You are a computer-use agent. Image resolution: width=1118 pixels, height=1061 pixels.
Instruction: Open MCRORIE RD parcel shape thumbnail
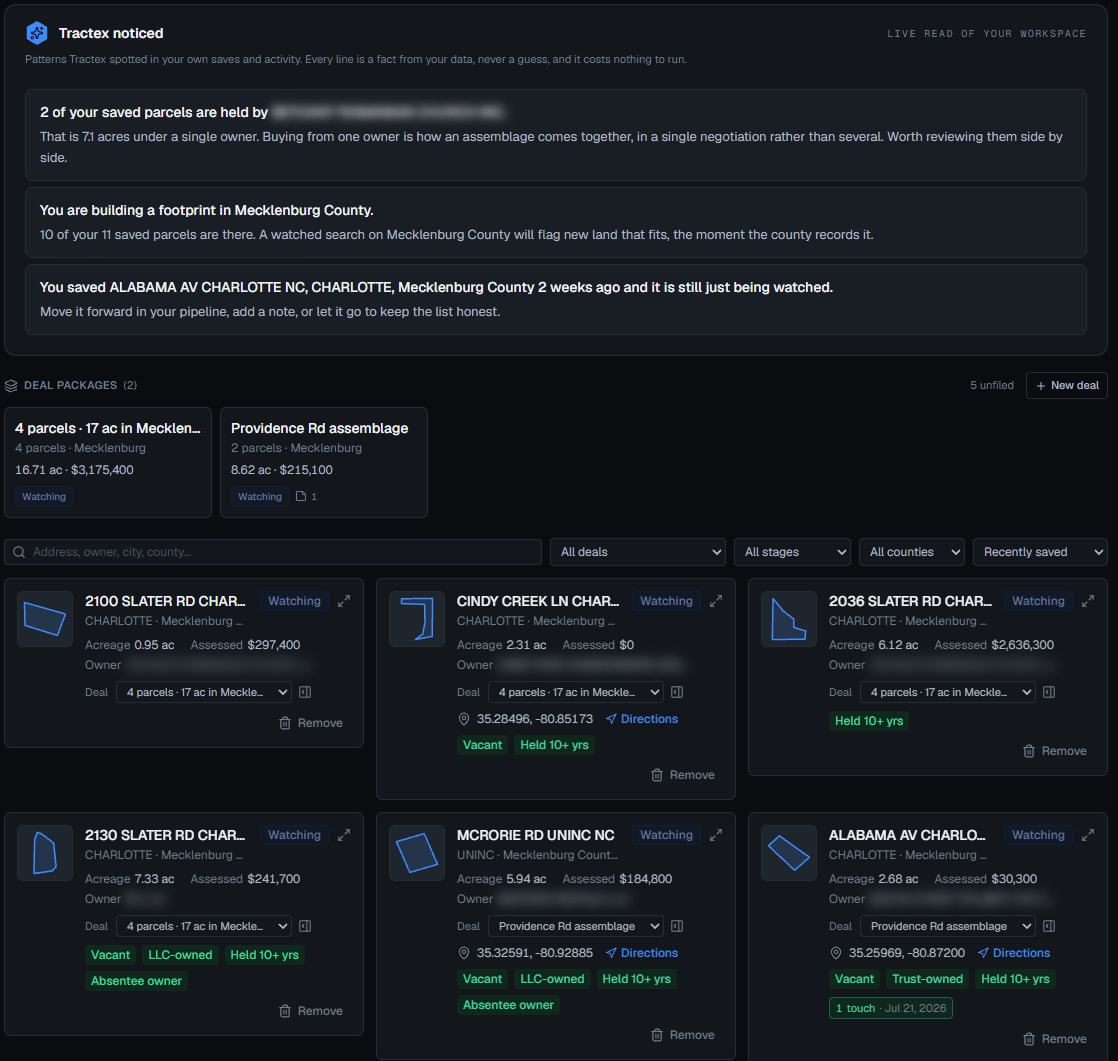[417, 853]
